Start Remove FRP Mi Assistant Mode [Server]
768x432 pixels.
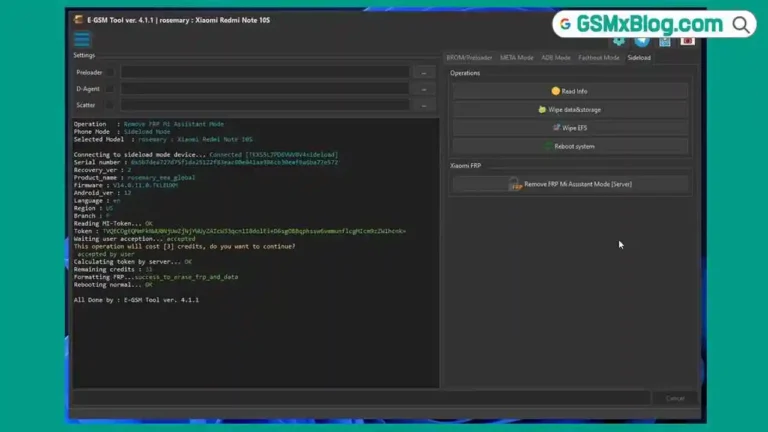click(x=570, y=184)
